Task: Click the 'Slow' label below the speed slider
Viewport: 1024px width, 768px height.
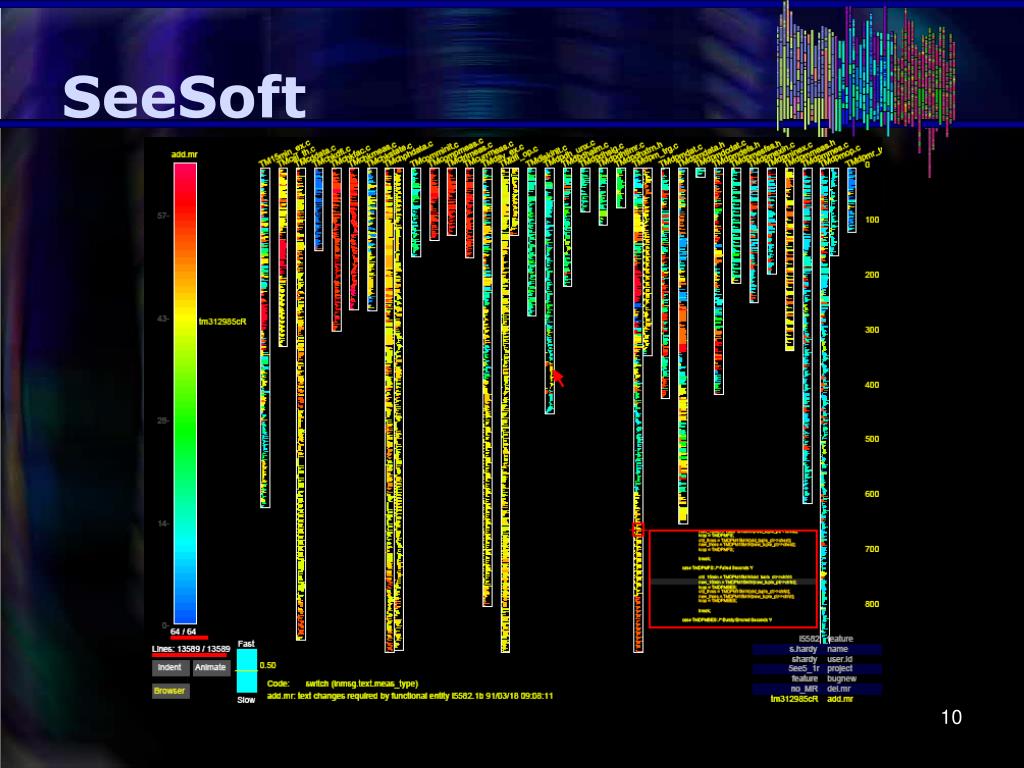Action: pos(246,700)
